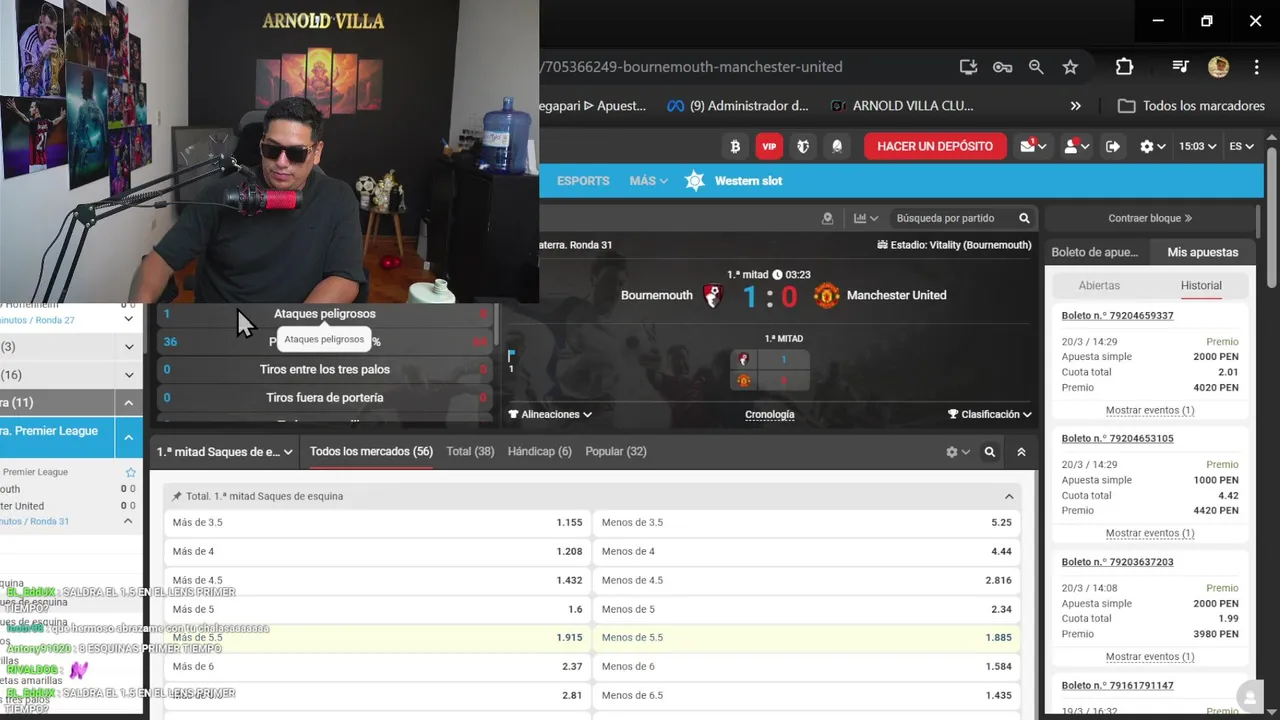Image resolution: width=1280 pixels, height=720 pixels.
Task: Open Boleto n.º 79161791147
Action: coord(1117,685)
